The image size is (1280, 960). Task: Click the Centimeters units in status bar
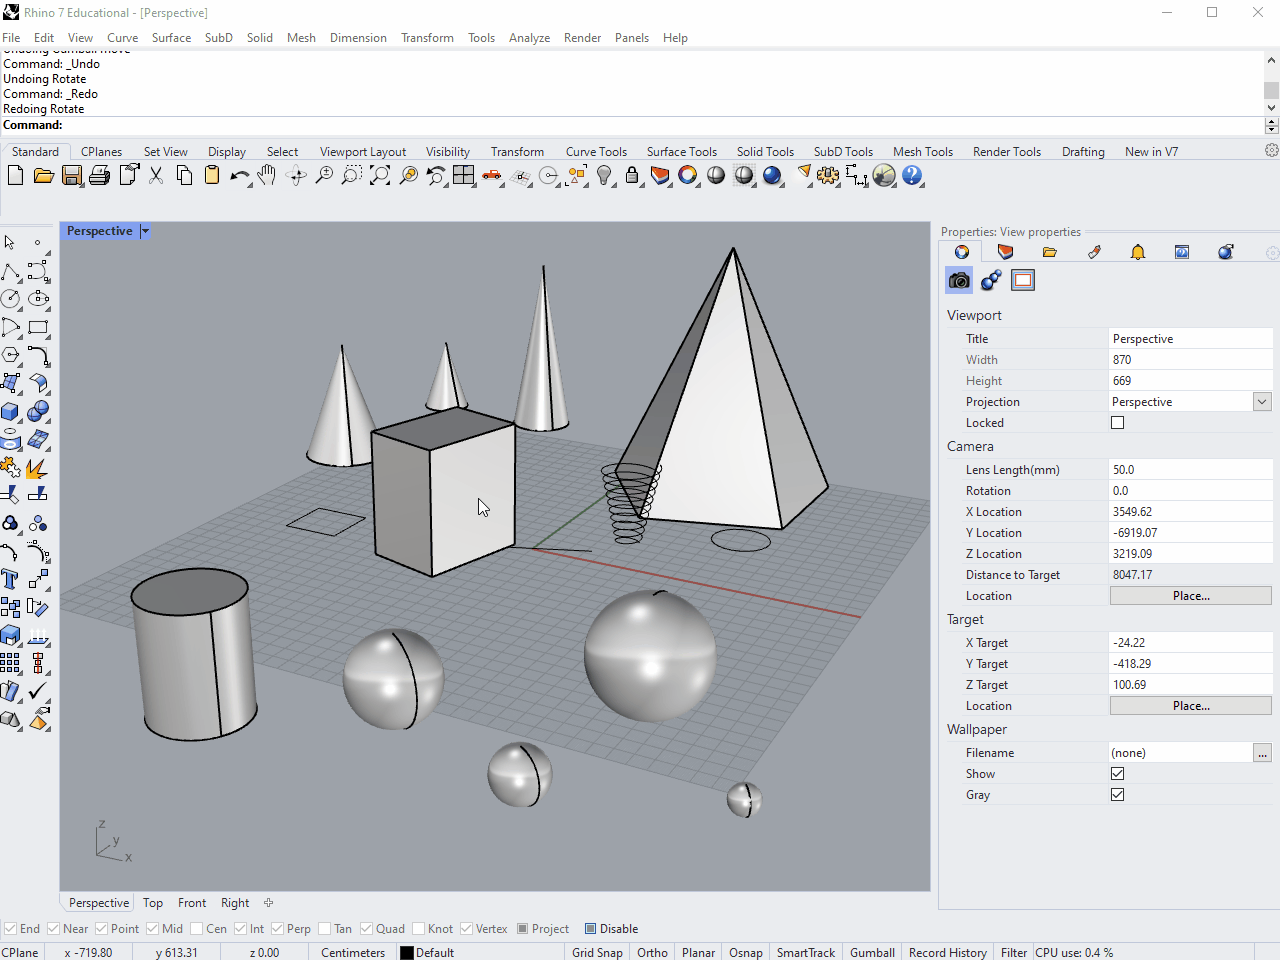(x=353, y=952)
